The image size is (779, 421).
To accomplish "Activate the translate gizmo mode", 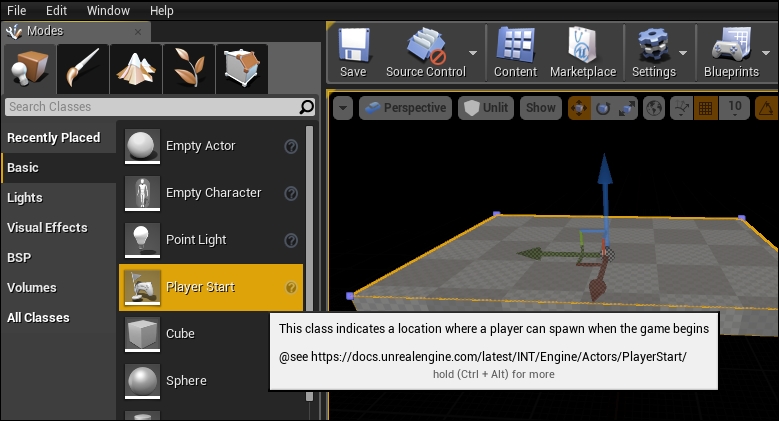I will (x=579, y=108).
